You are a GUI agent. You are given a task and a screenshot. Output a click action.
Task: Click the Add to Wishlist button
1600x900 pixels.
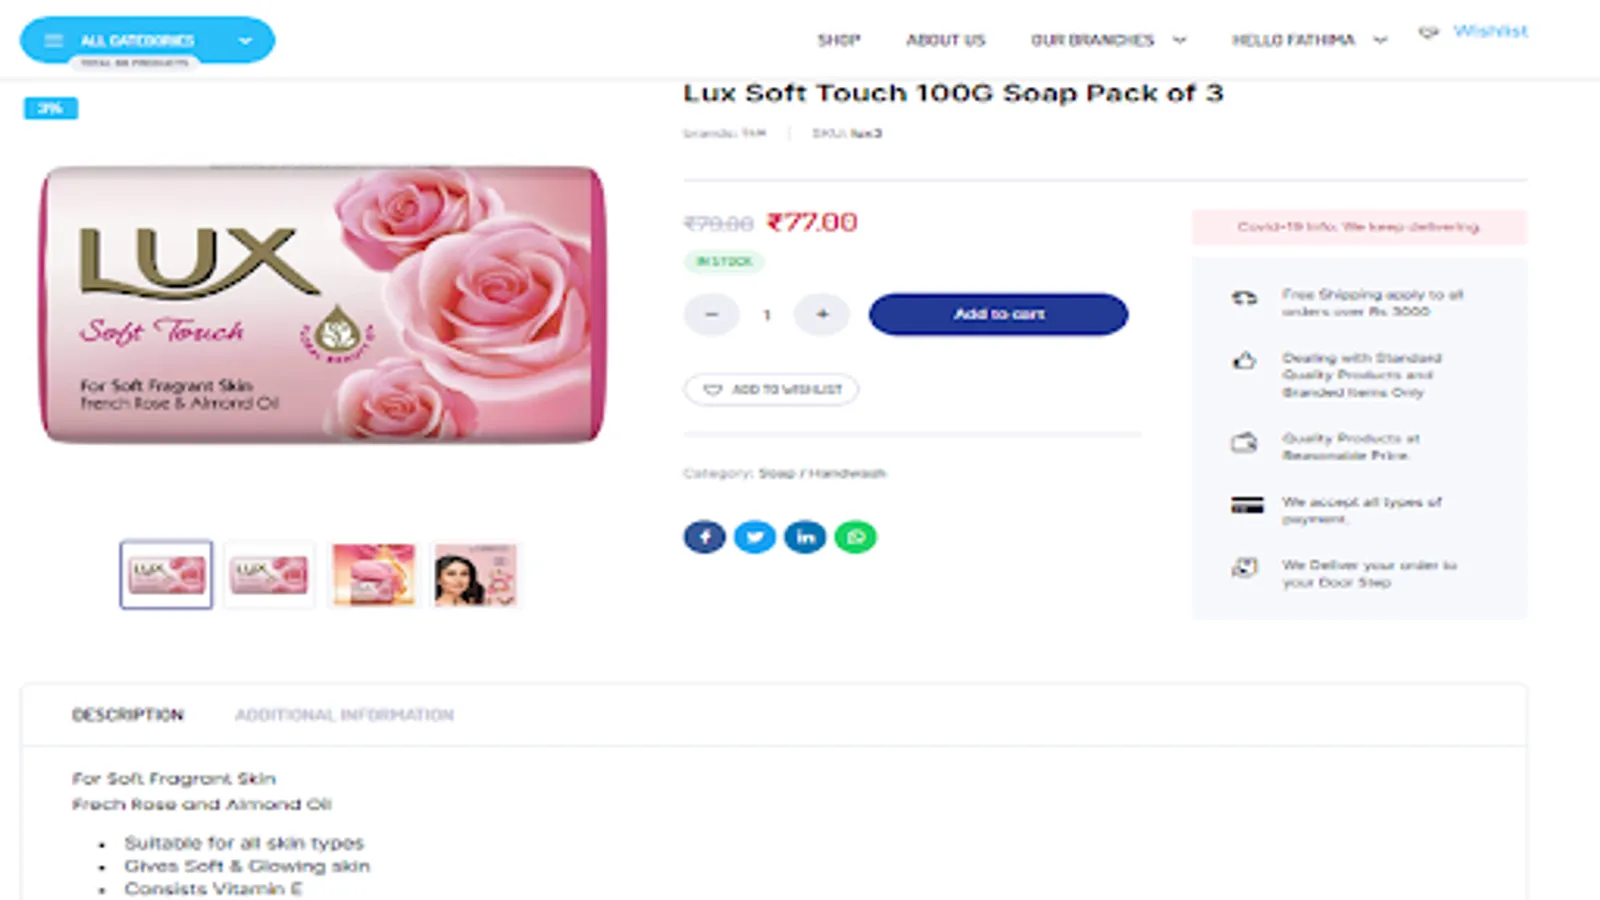tap(771, 389)
